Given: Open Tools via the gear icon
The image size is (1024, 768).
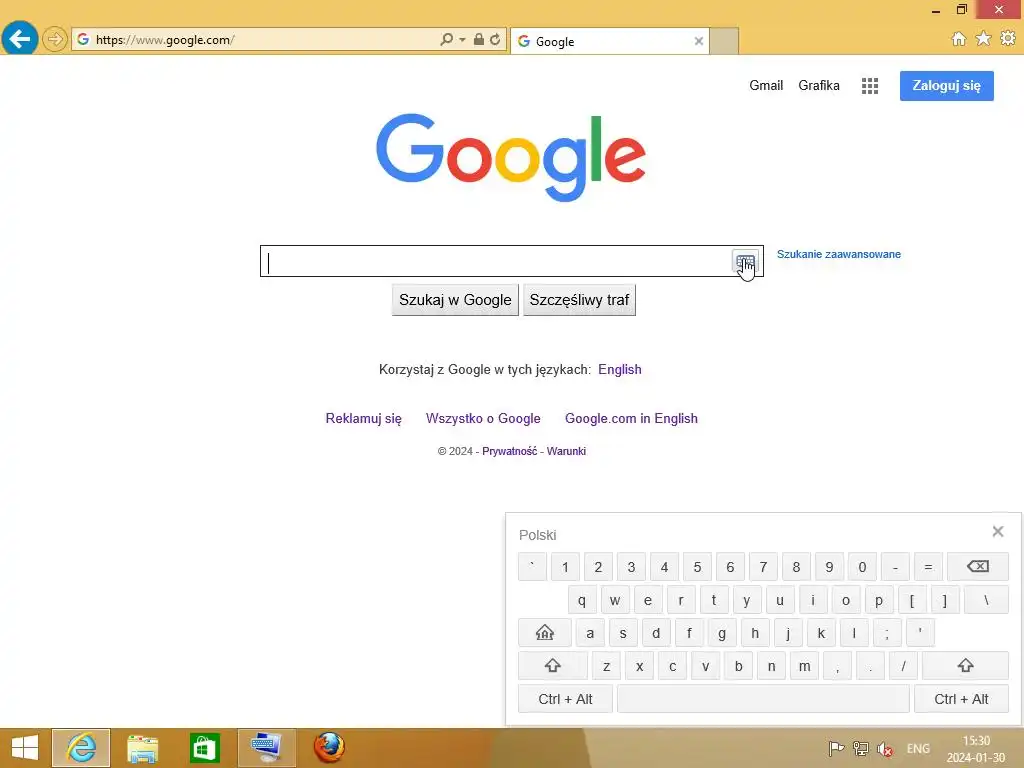Looking at the screenshot, I should (x=1008, y=39).
